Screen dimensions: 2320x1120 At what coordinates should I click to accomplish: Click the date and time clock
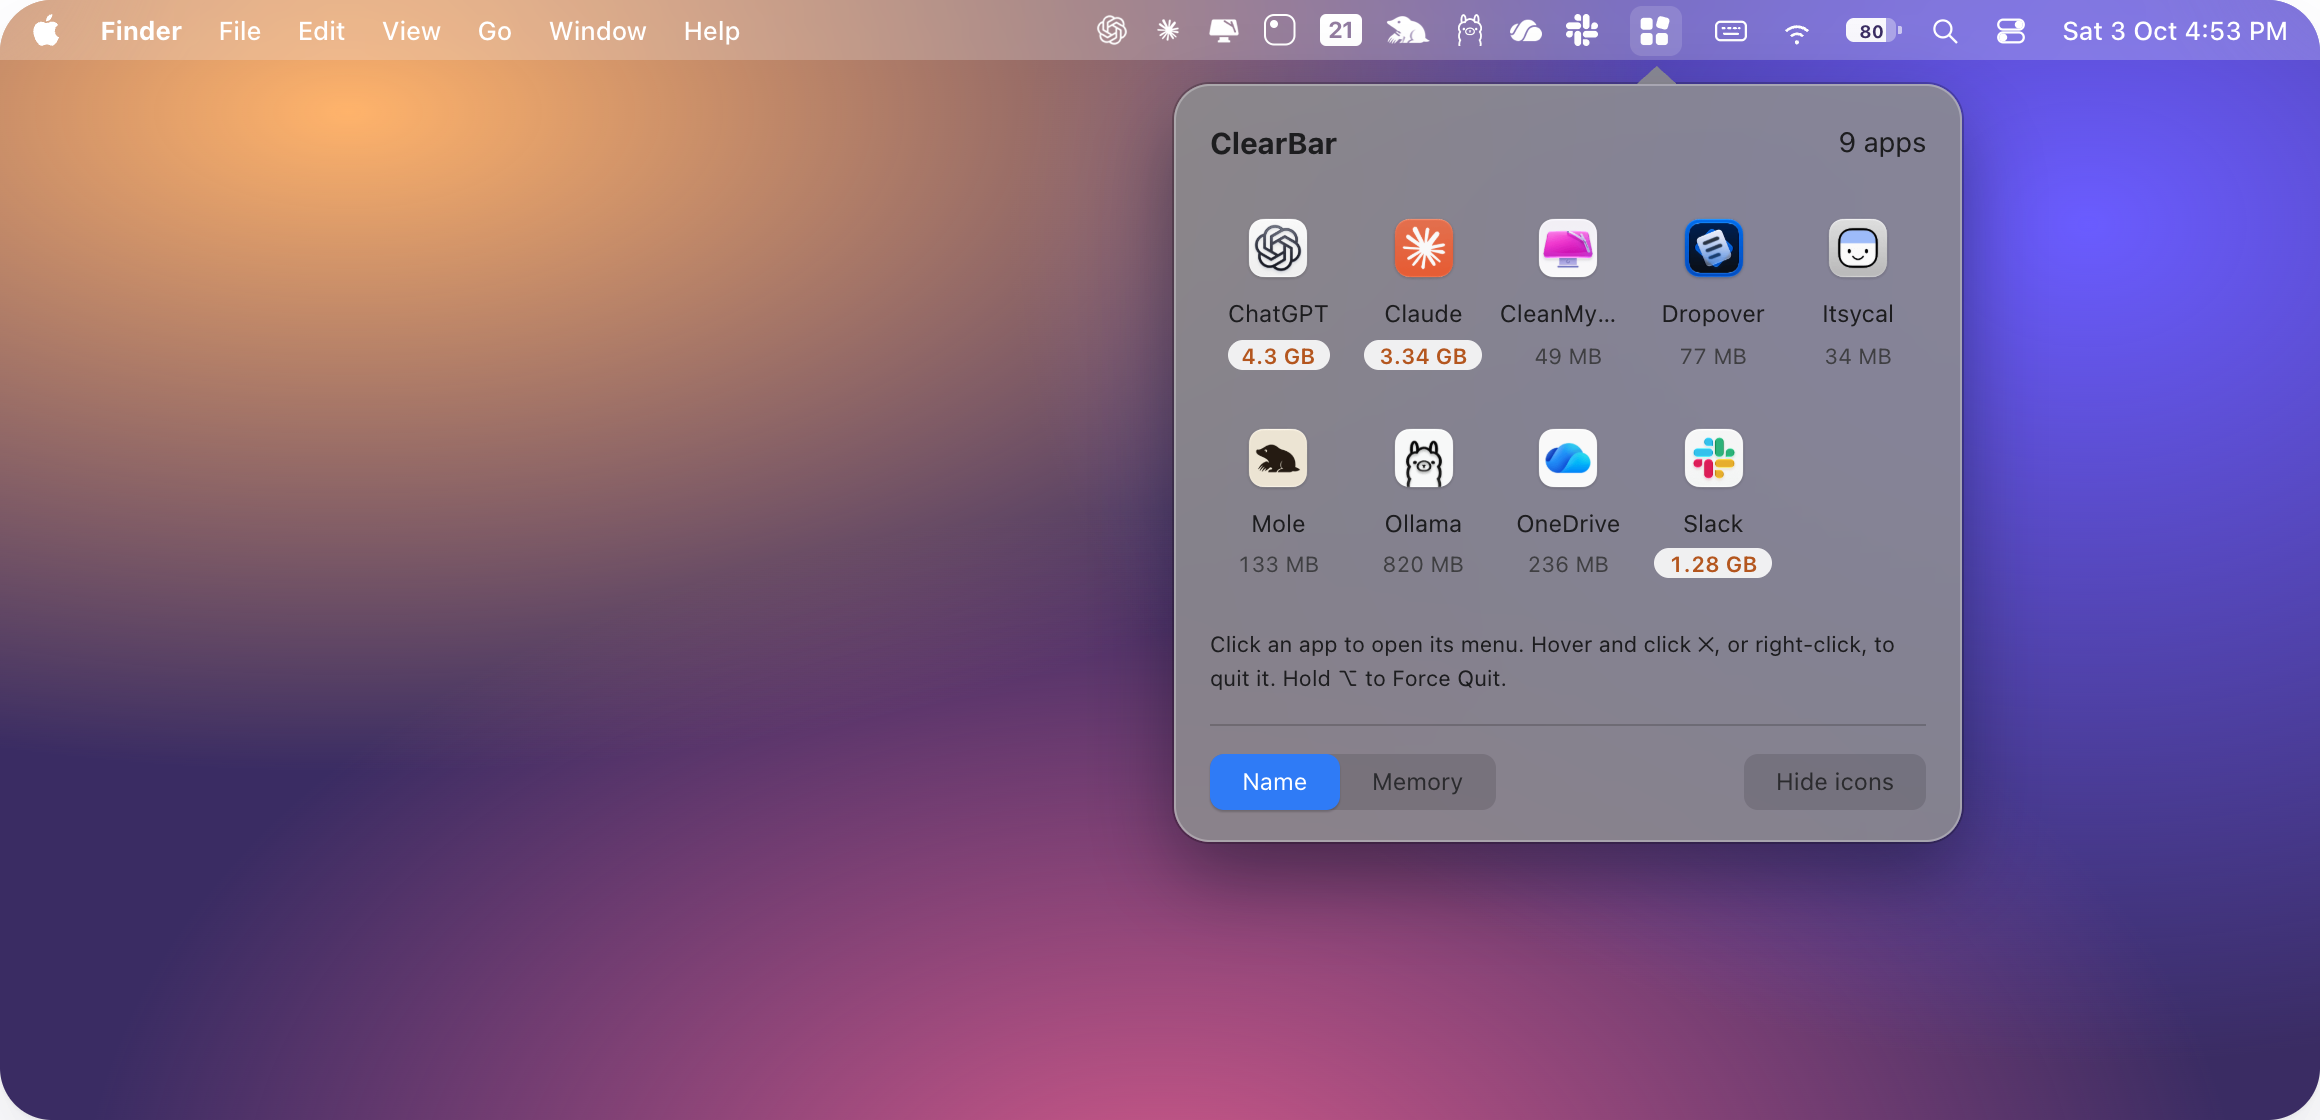tap(2175, 31)
